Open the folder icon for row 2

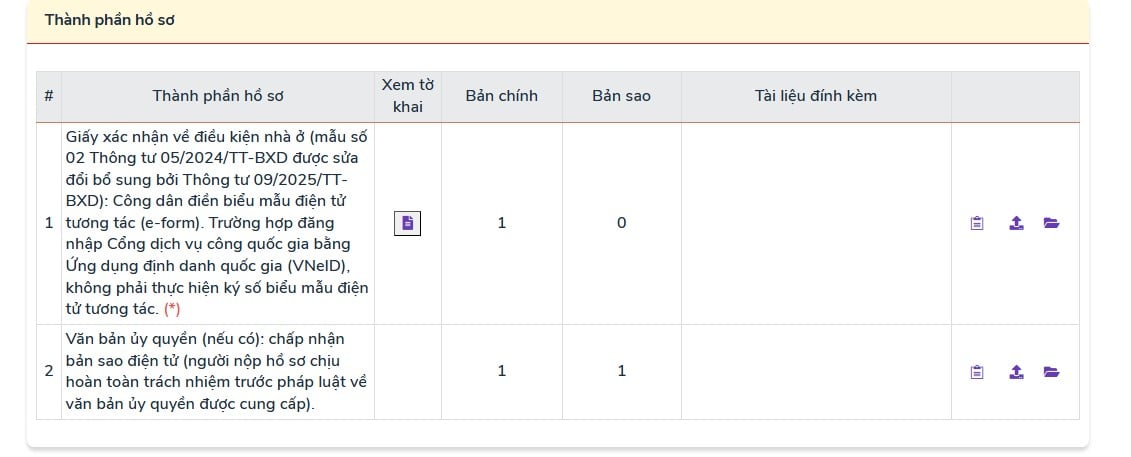(1051, 372)
